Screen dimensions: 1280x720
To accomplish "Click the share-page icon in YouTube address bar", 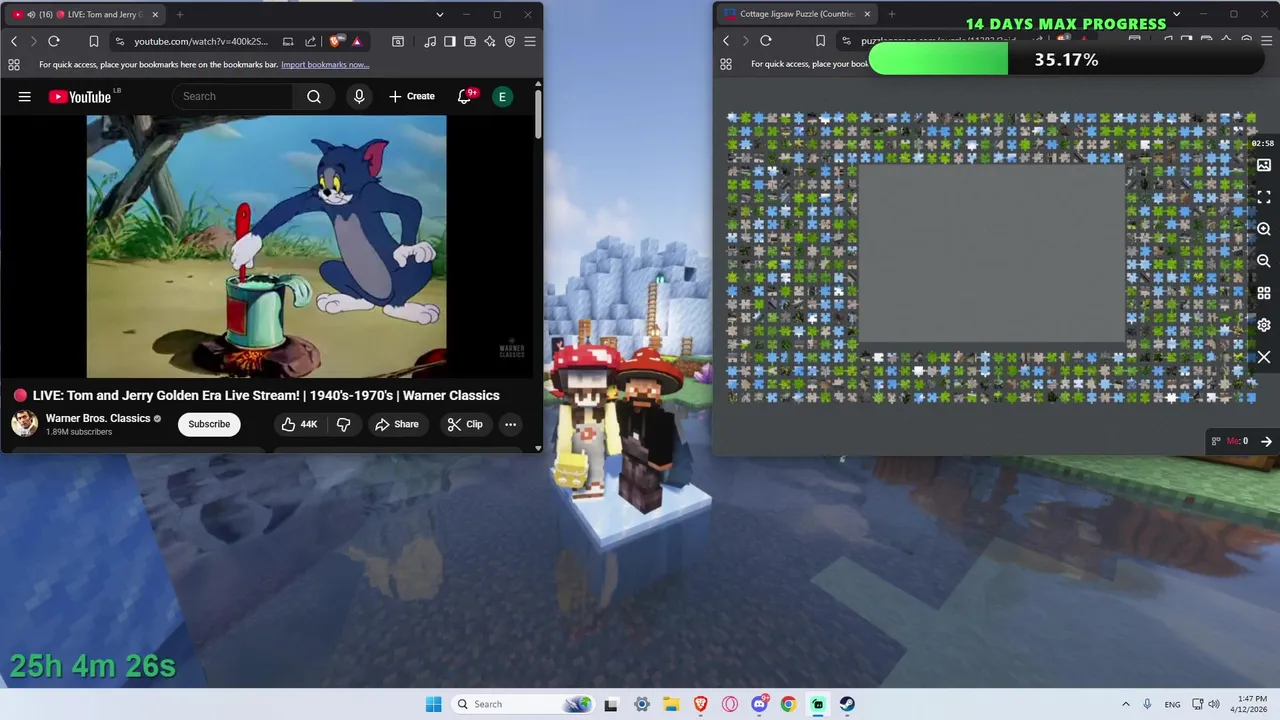I will 310,41.
